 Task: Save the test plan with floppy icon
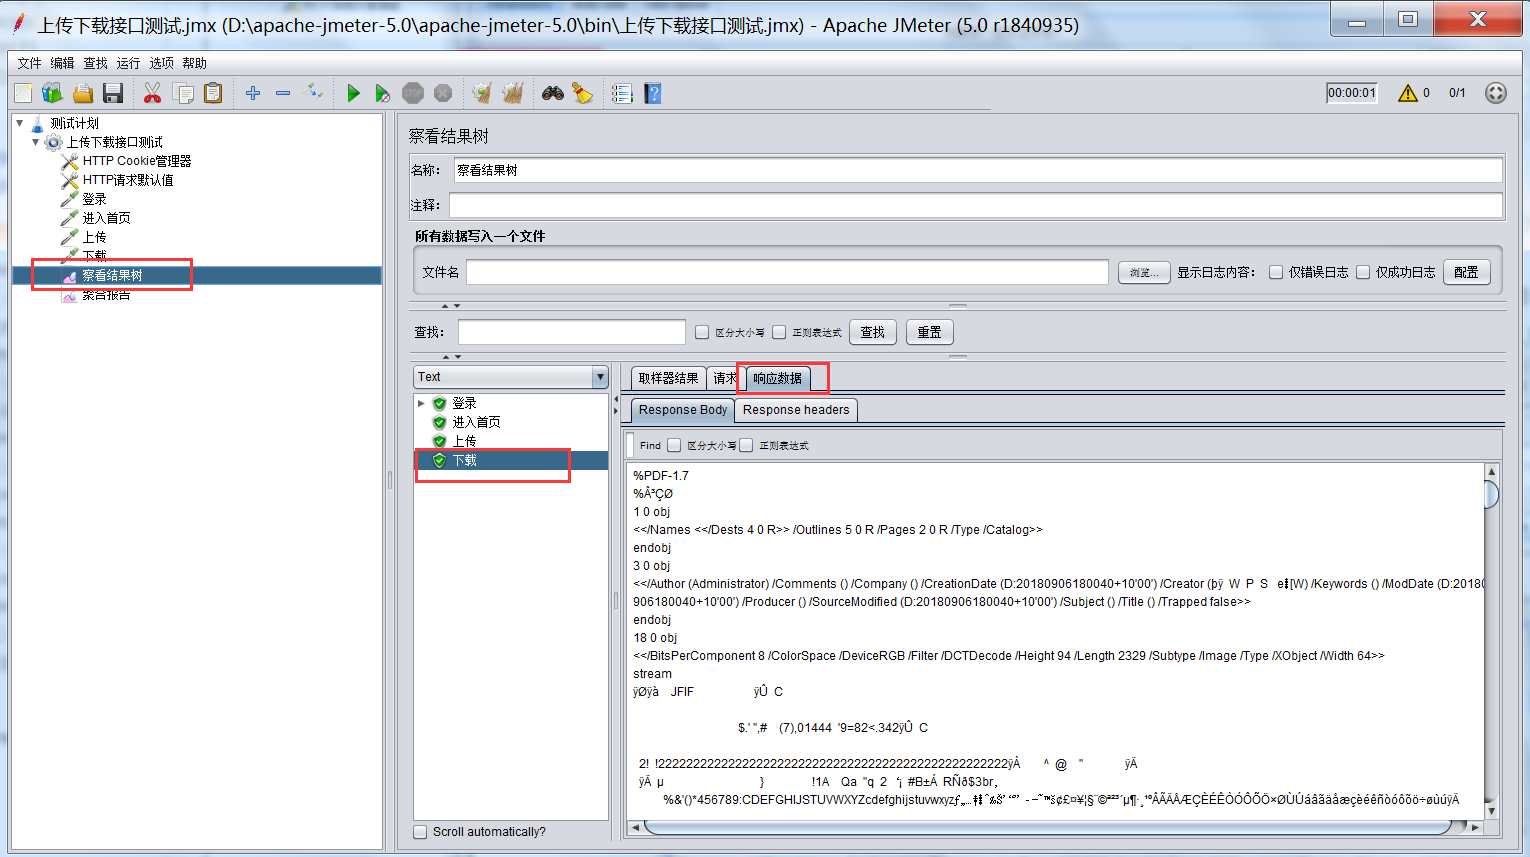click(113, 93)
